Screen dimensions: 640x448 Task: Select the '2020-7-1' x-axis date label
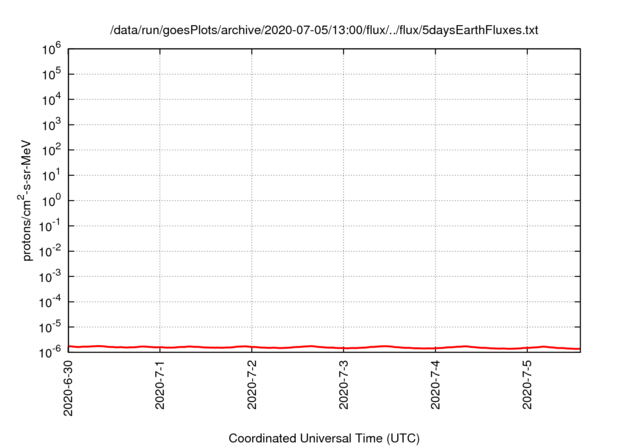click(160, 385)
